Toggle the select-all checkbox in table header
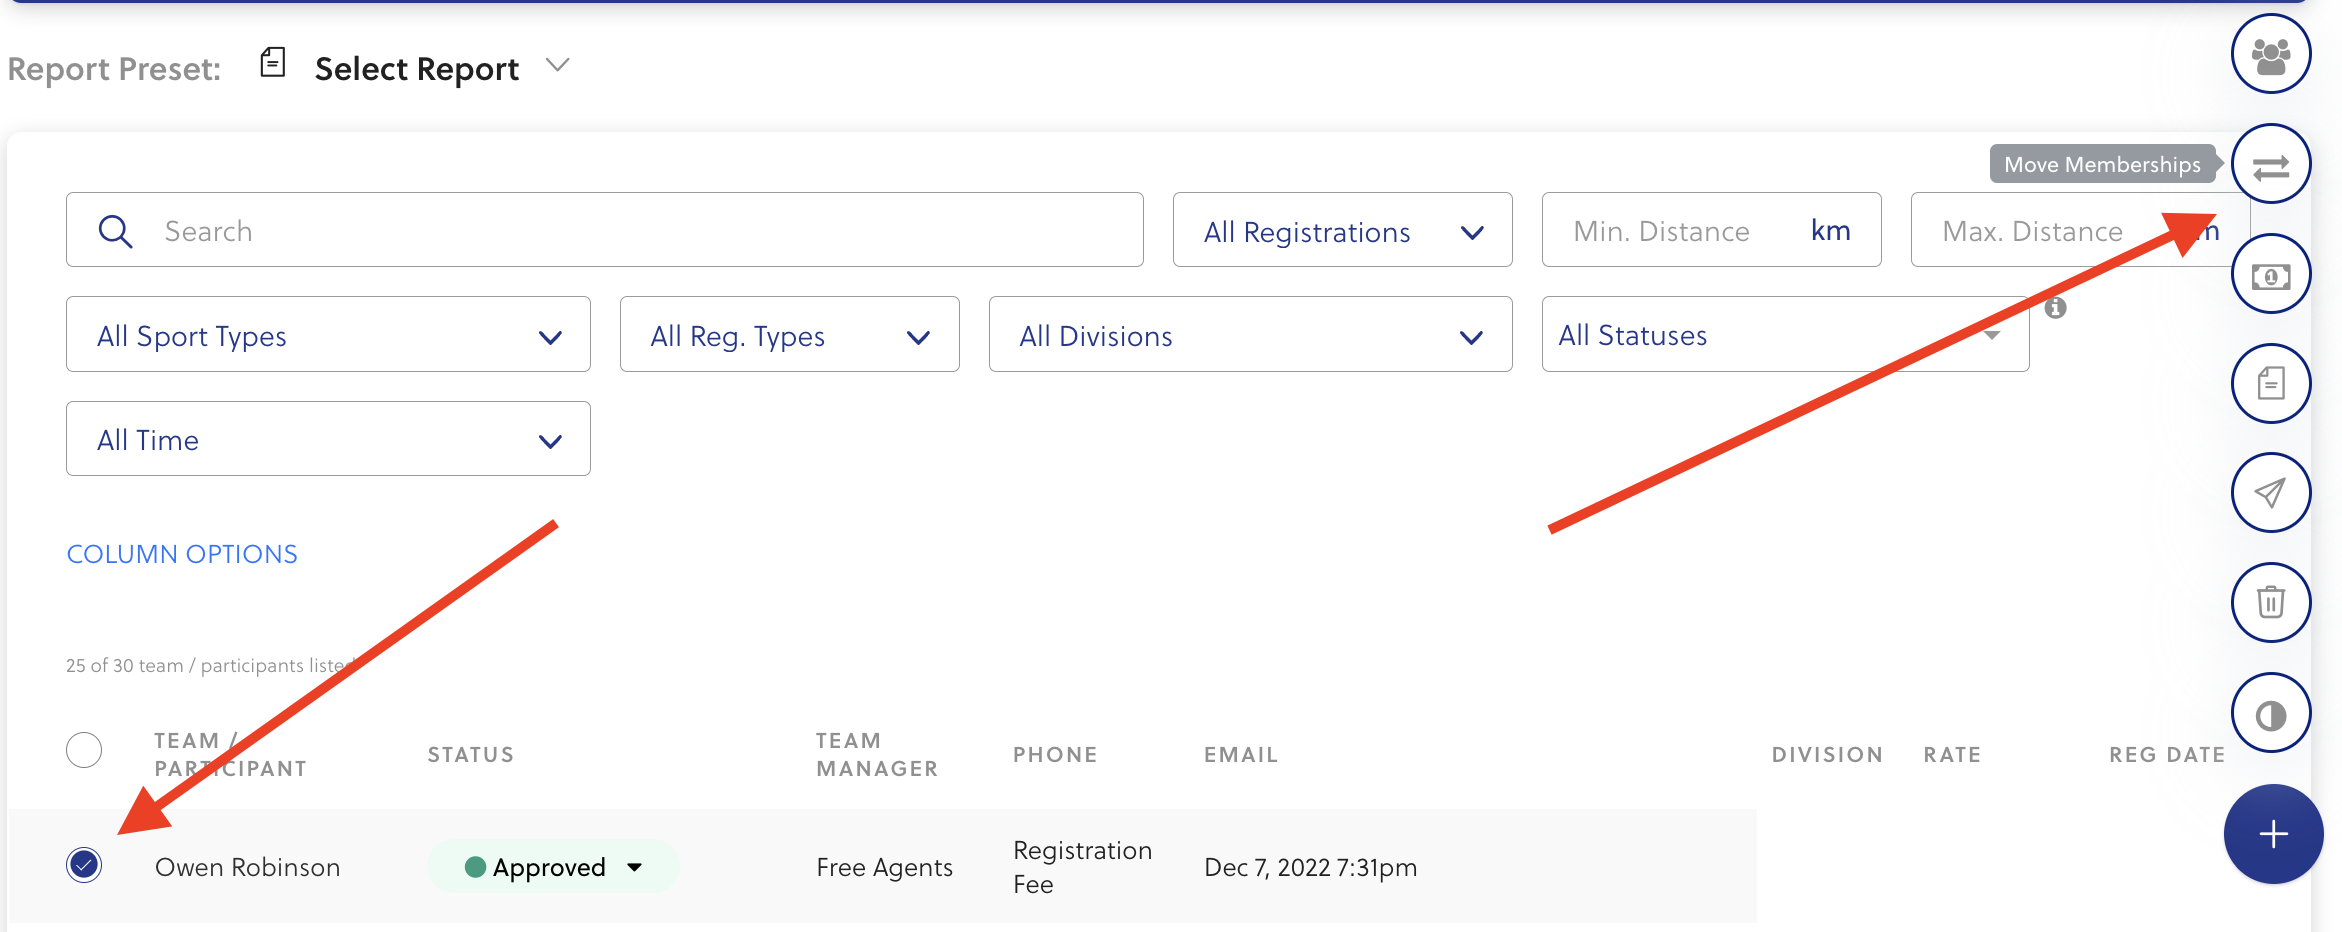This screenshot has width=2342, height=932. pyautogui.click(x=84, y=750)
